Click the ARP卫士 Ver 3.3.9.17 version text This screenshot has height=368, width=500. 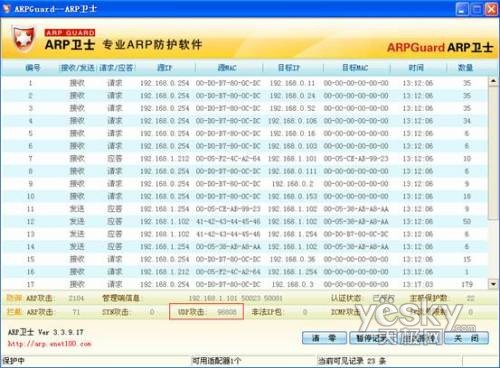tap(46, 332)
